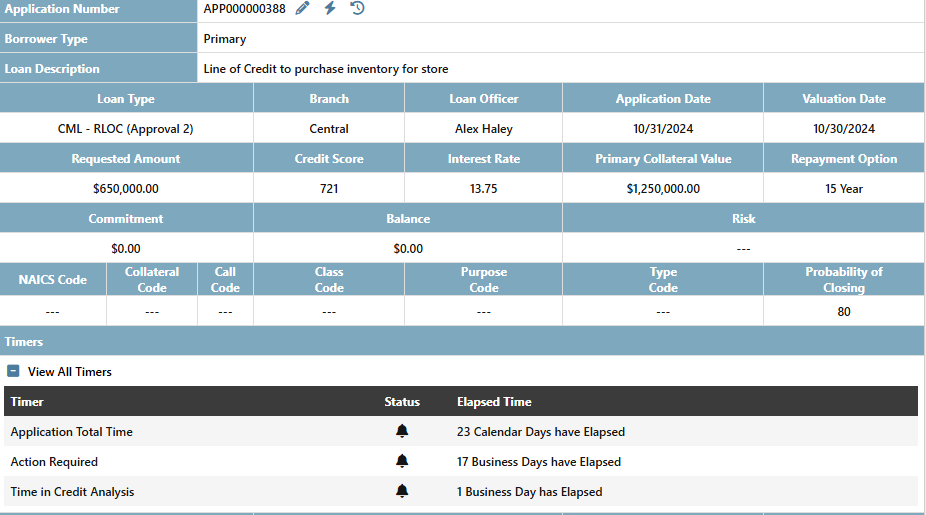Screen dimensions: 926x515
Task: Click the Interest Rate value 13.75
Action: click(483, 189)
